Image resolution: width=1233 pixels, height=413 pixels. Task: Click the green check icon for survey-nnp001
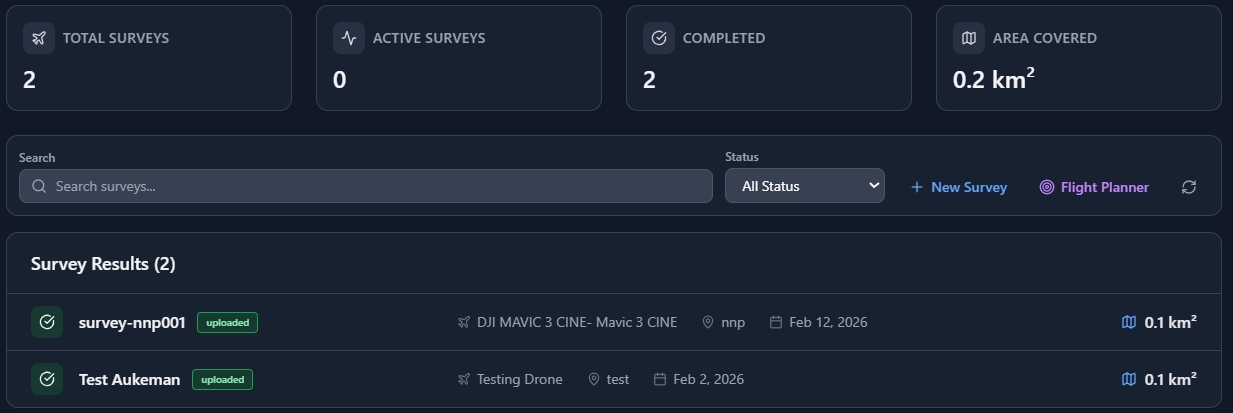tap(47, 322)
